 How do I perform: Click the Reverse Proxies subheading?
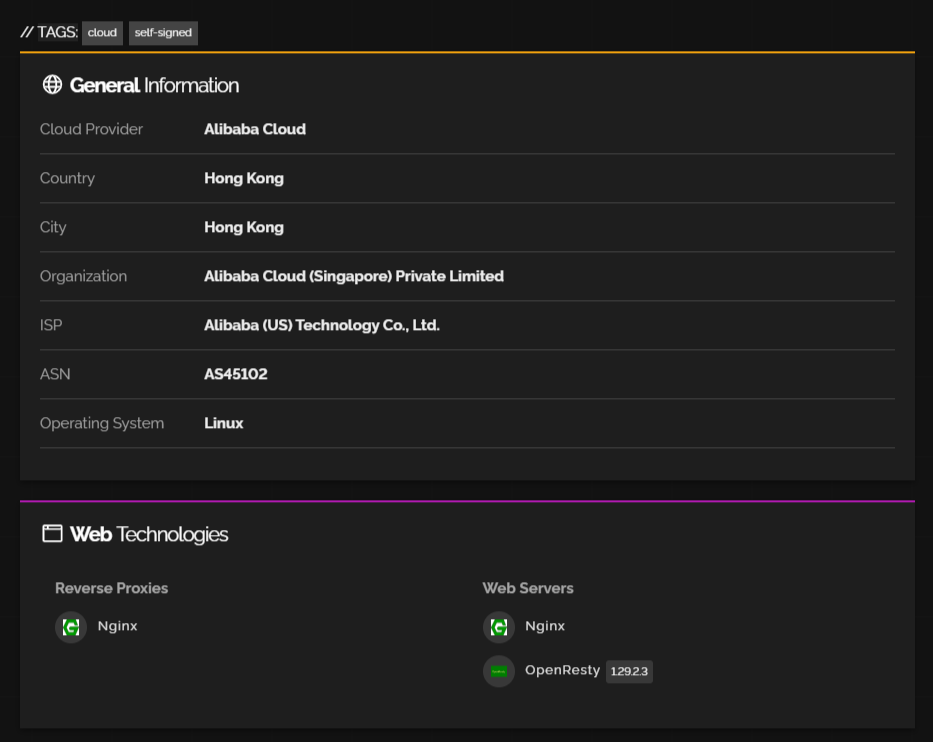[x=111, y=588]
